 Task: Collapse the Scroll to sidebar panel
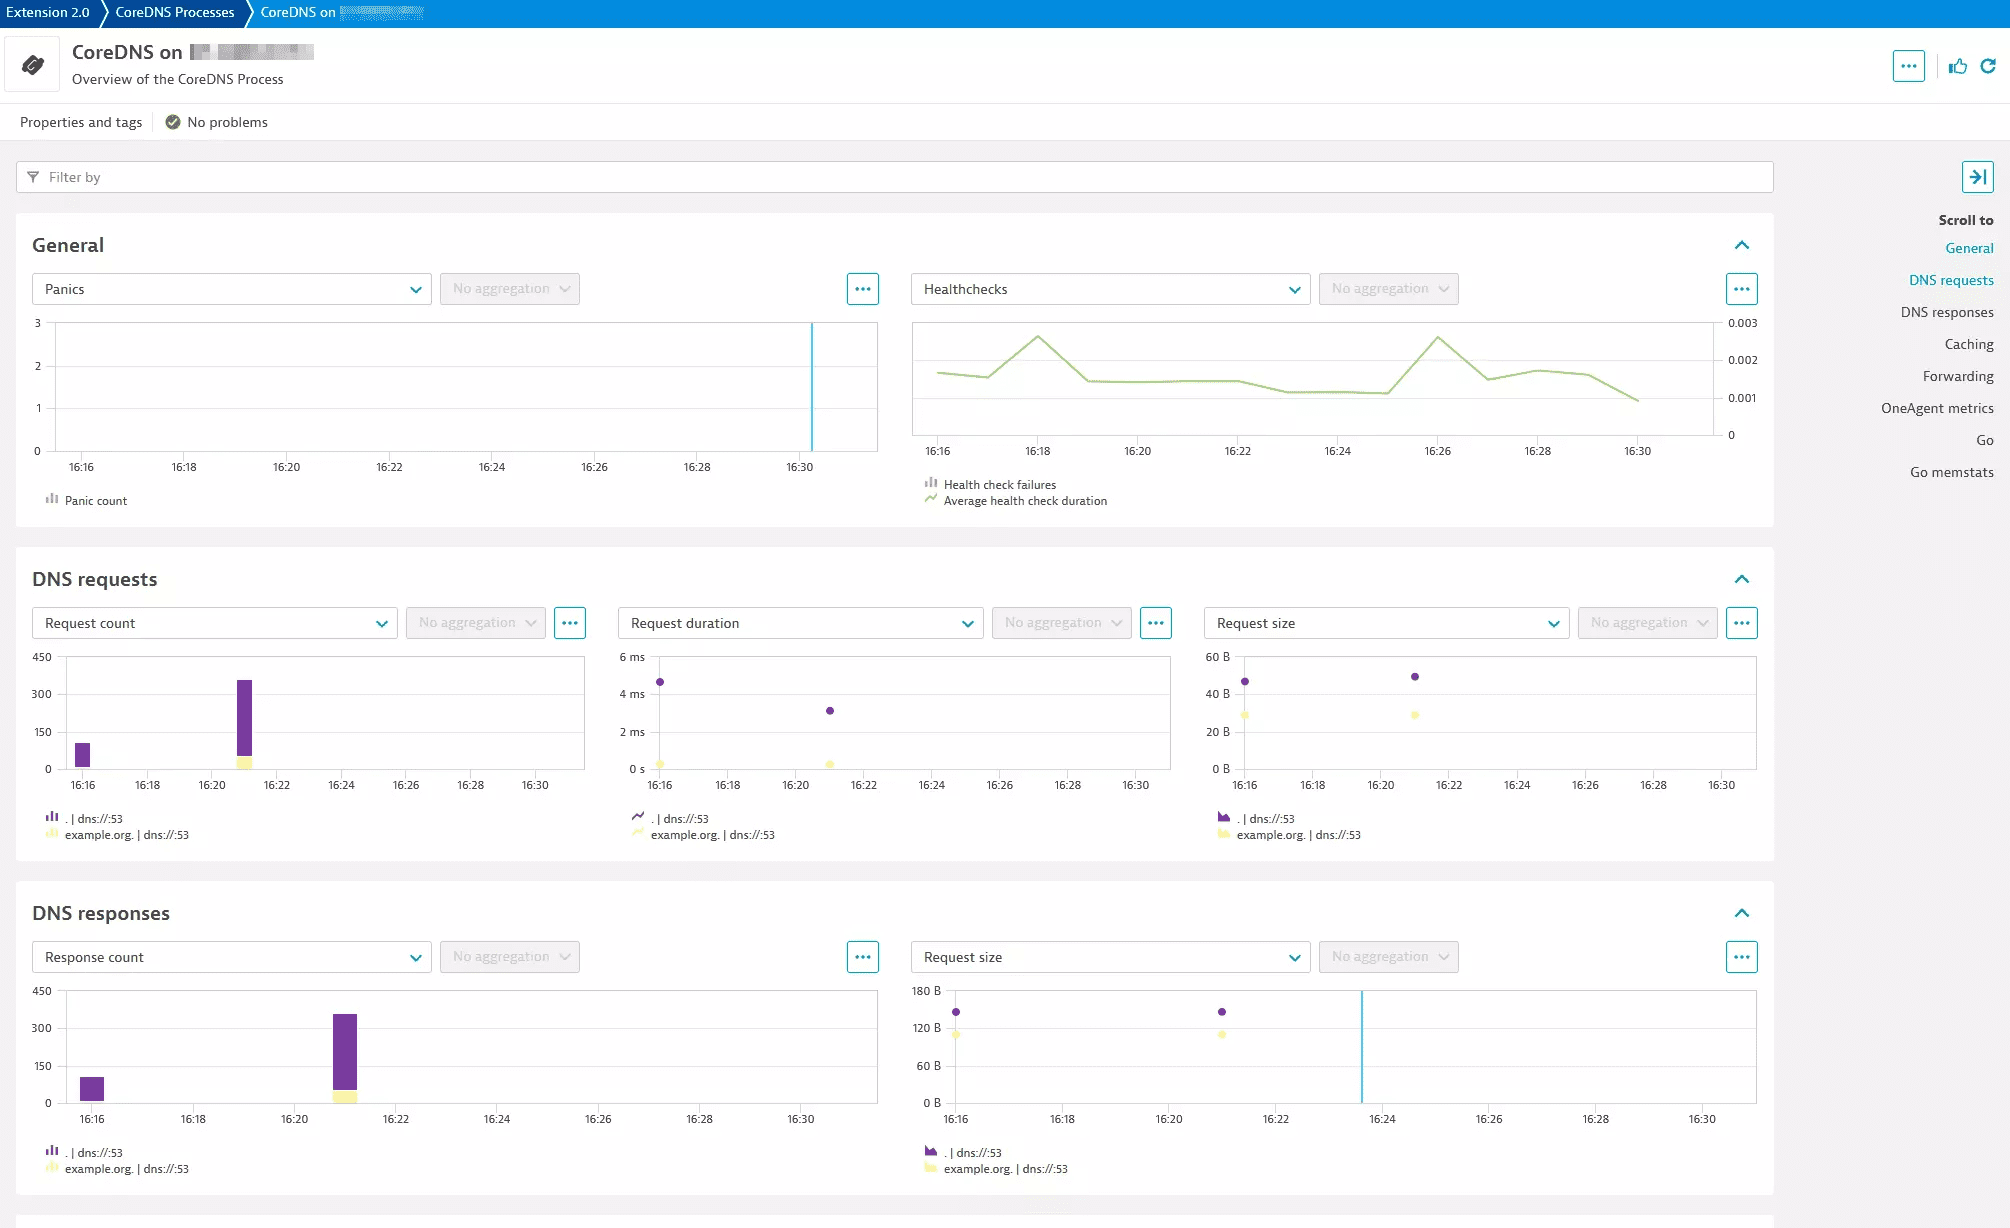coord(1977,177)
